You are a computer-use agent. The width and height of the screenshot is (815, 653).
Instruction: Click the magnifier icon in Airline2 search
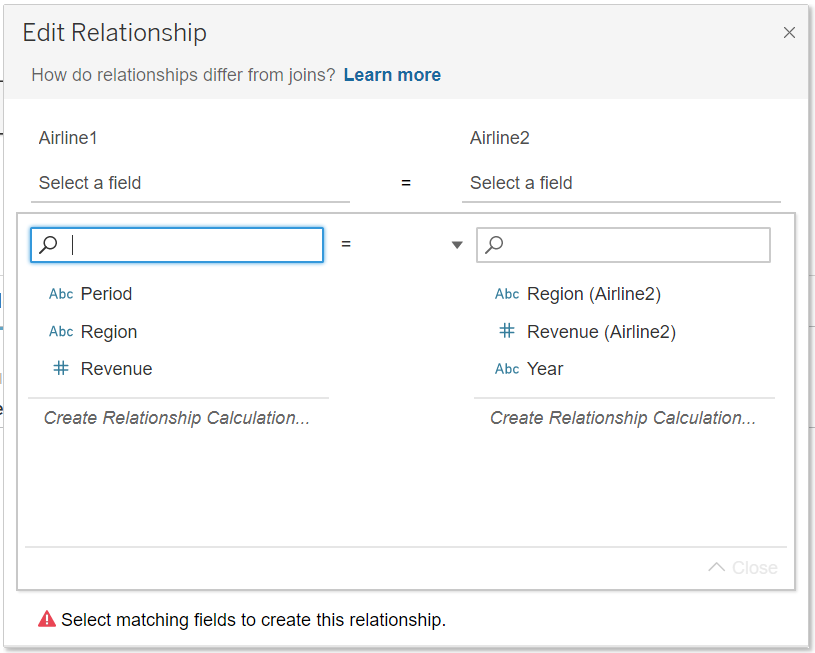(x=494, y=244)
